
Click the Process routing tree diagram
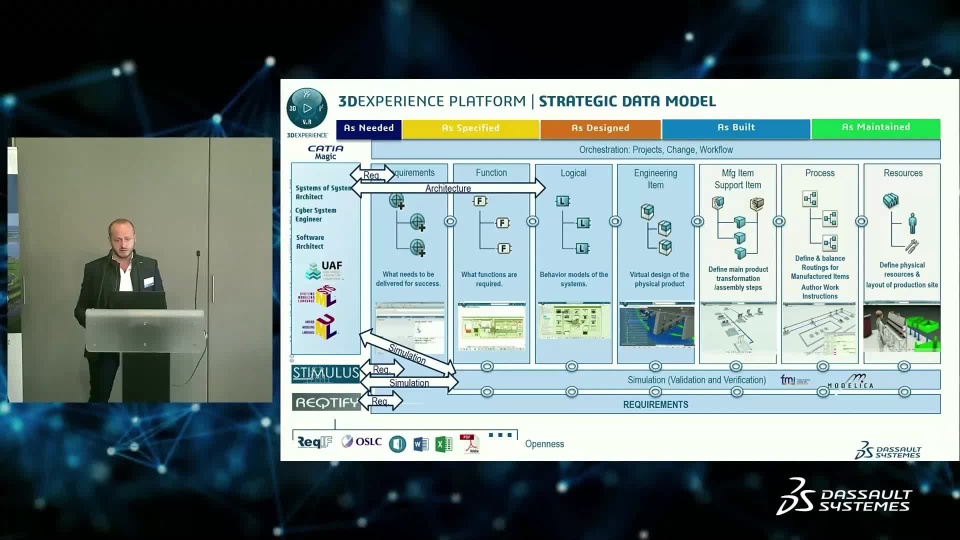[820, 221]
